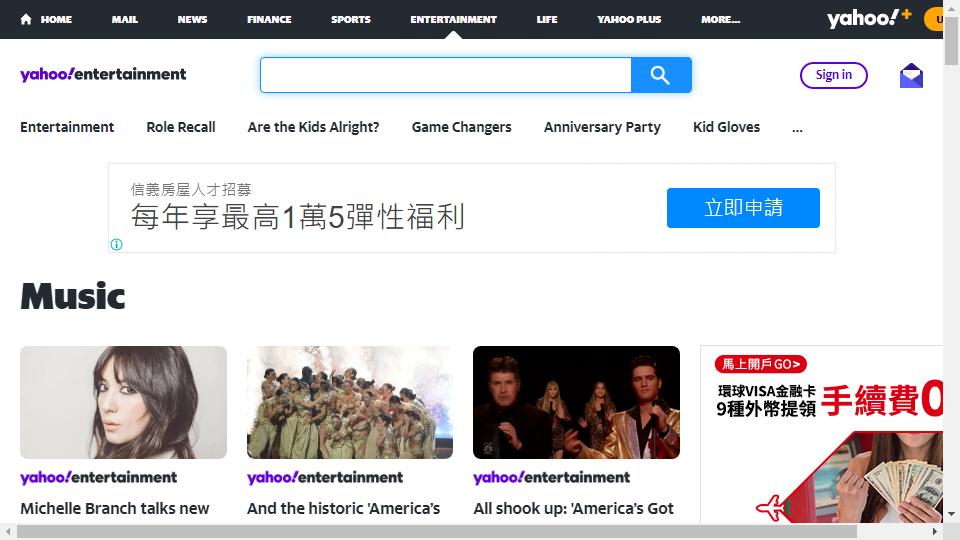
Task: Click the 'All shook up: America's Got' headline
Action: (x=573, y=508)
